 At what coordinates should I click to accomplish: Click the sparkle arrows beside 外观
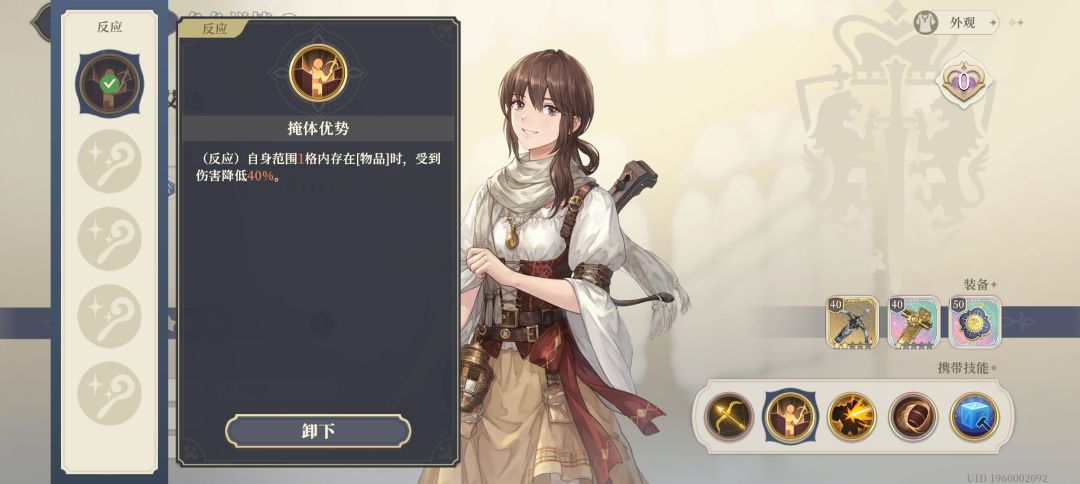coord(1016,23)
